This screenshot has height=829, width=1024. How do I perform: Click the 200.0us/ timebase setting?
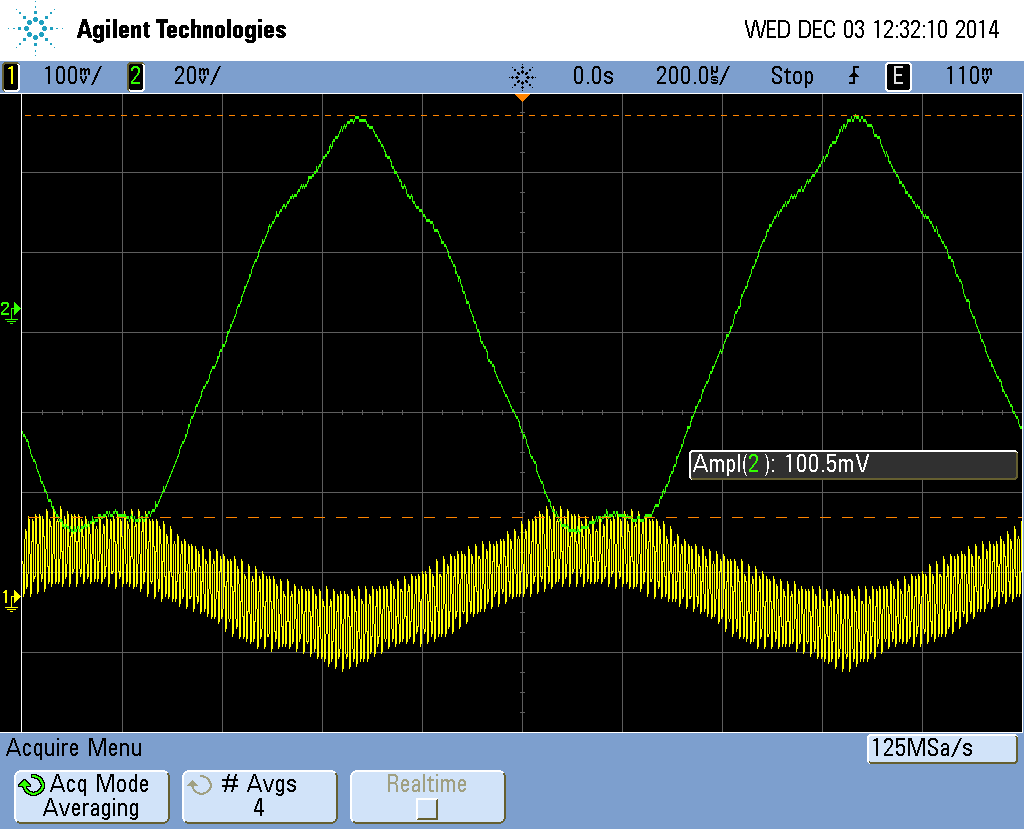[x=692, y=76]
